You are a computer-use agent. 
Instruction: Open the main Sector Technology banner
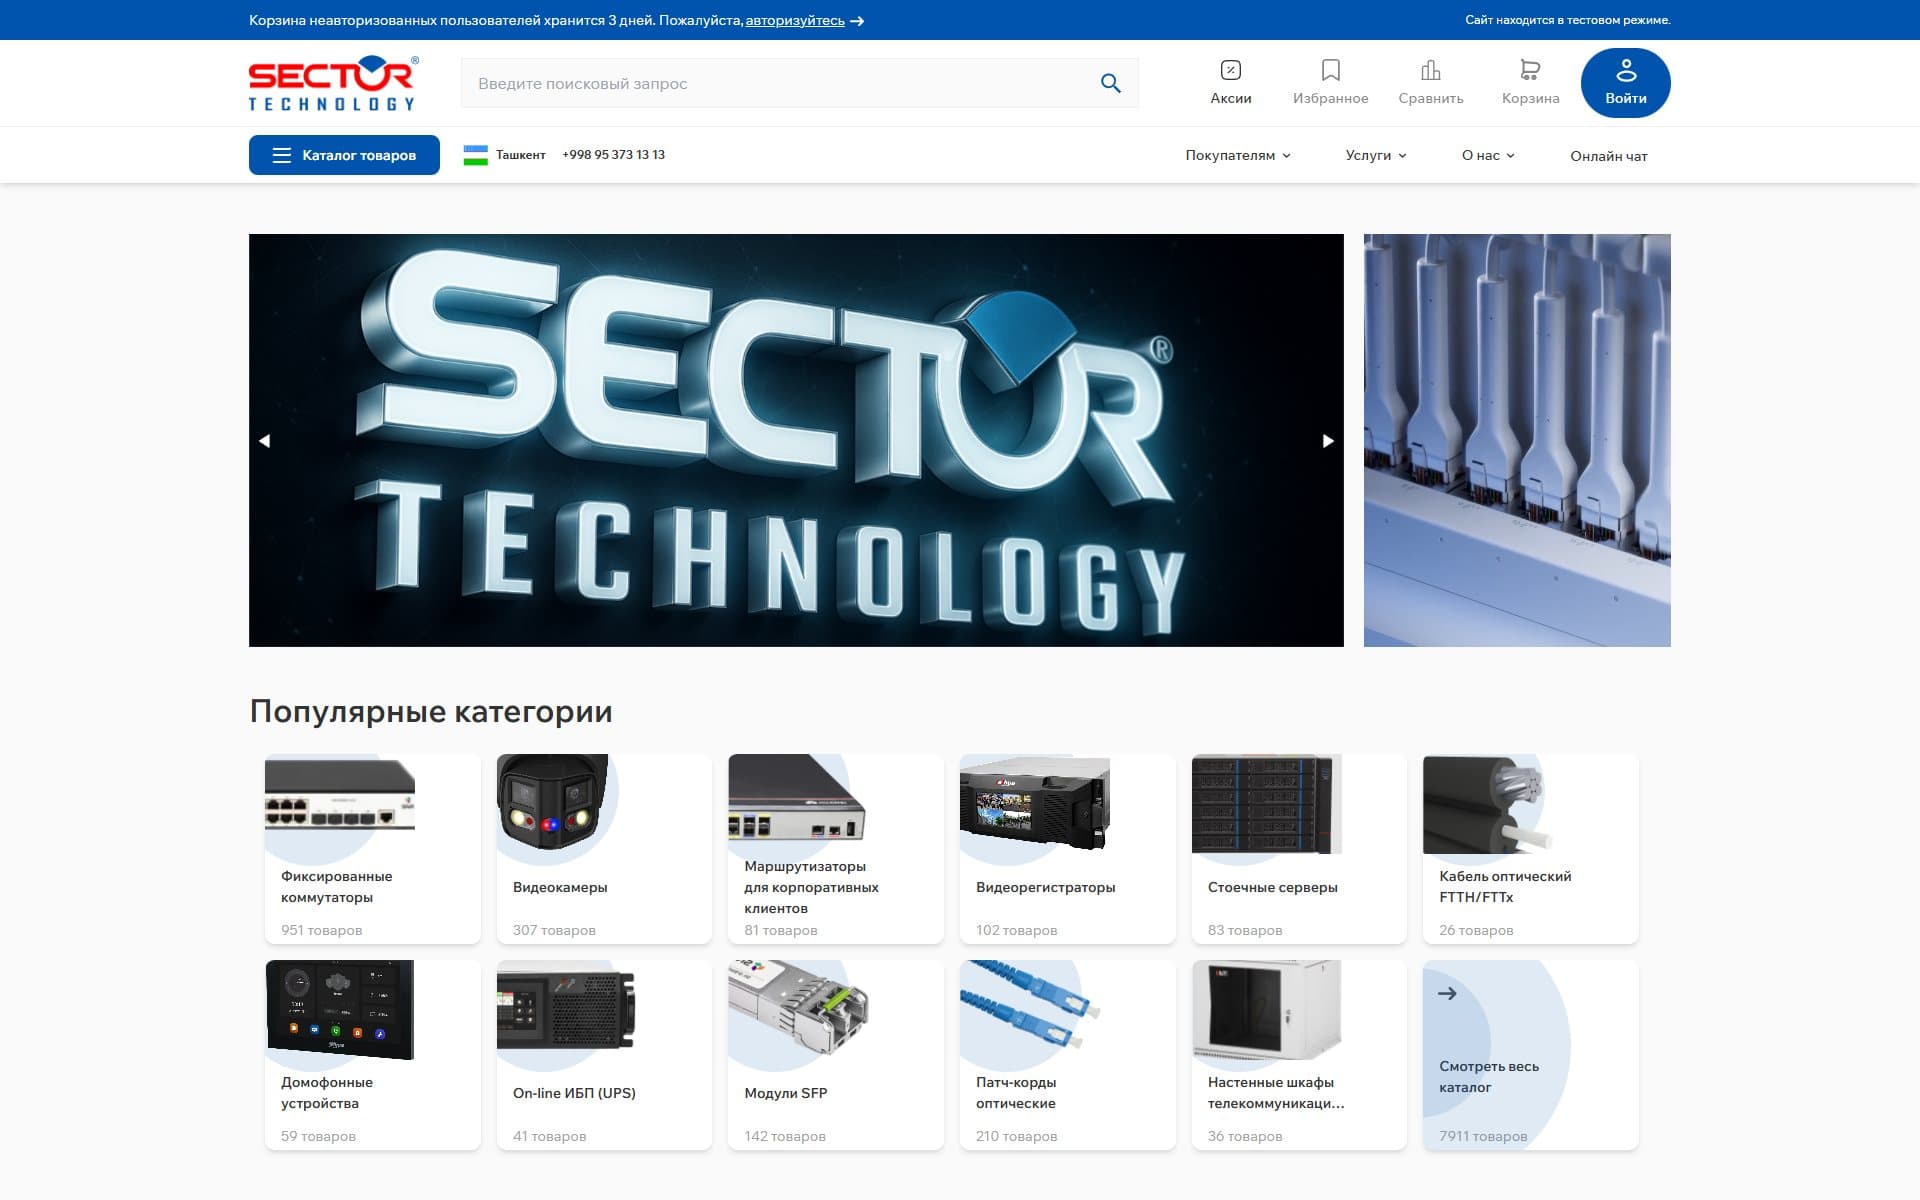click(x=796, y=440)
